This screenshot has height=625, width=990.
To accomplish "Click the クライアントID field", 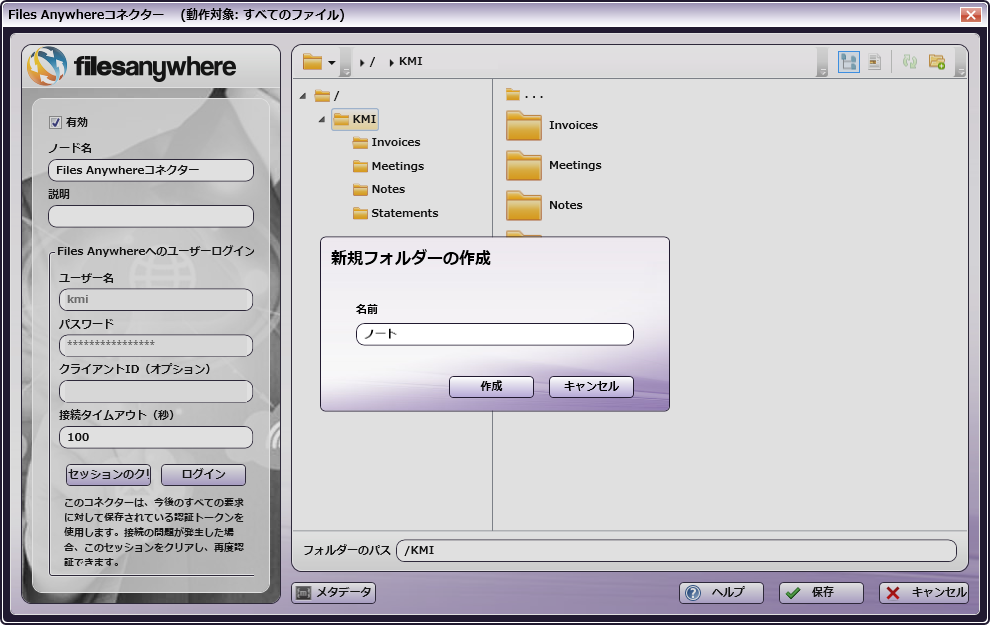I will (156, 391).
